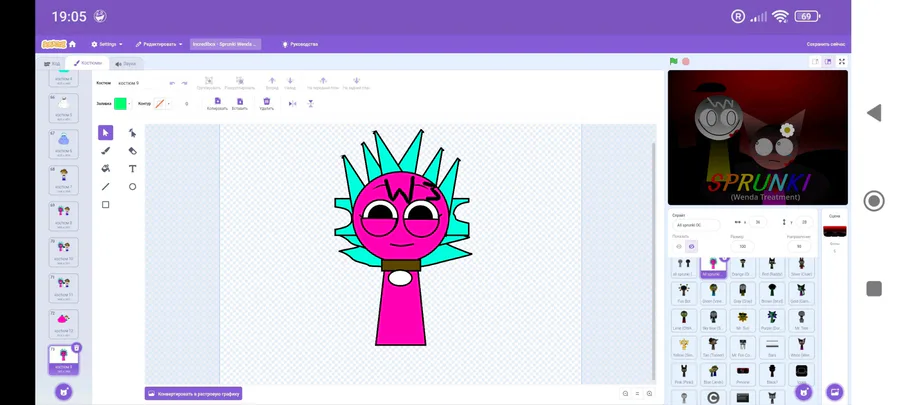Switch to the Код tab

pyautogui.click(x=52, y=64)
